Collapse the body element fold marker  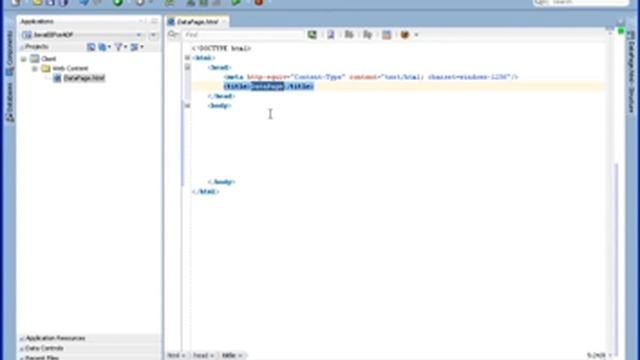click(187, 106)
